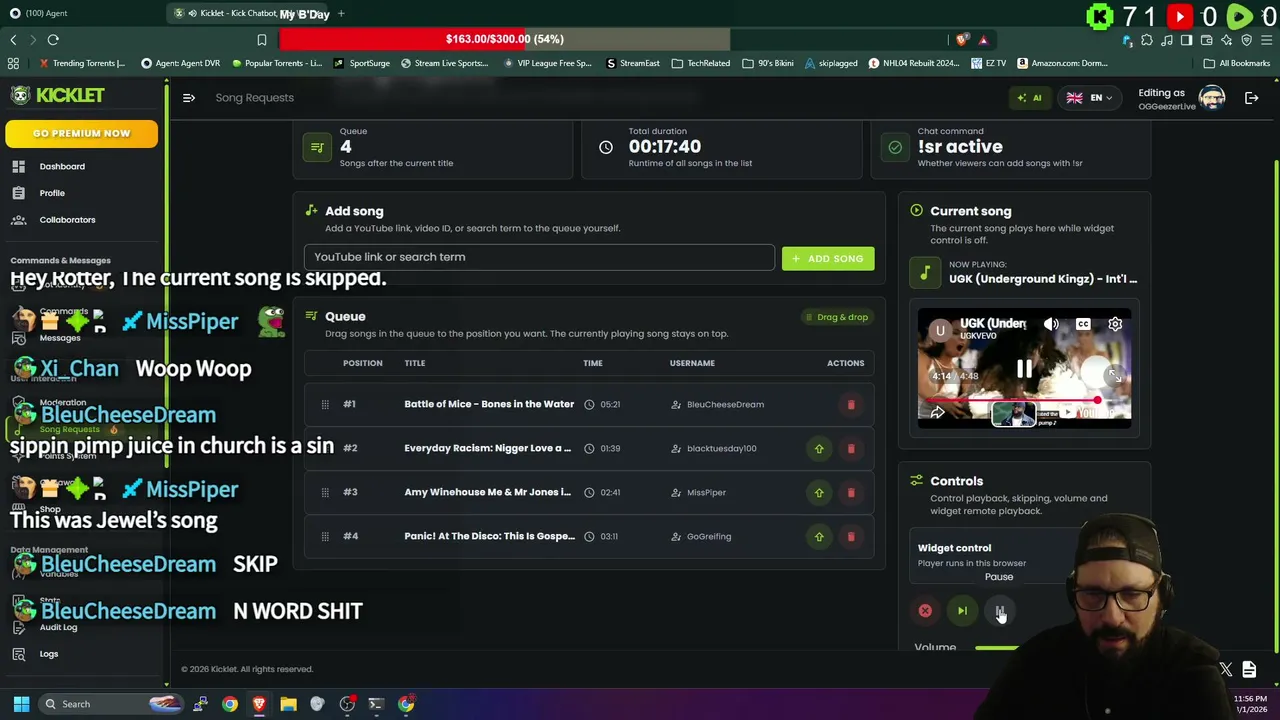This screenshot has height=720, width=1280.
Task: Open Profile in the sidebar
Action: point(52,193)
